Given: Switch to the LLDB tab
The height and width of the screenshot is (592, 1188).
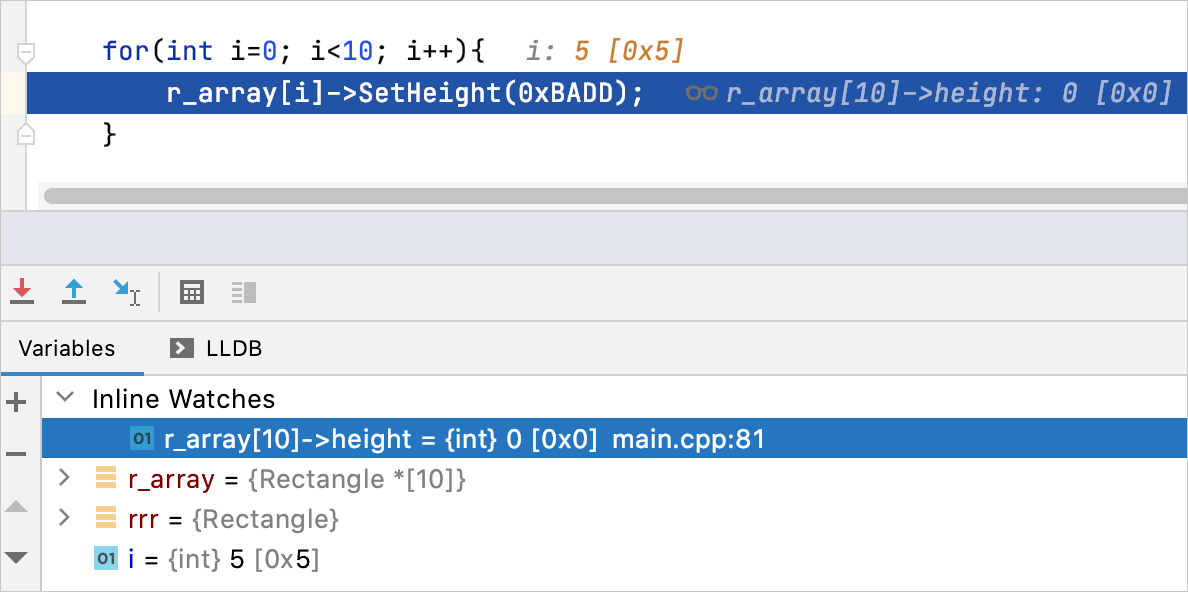Looking at the screenshot, I should pos(234,348).
